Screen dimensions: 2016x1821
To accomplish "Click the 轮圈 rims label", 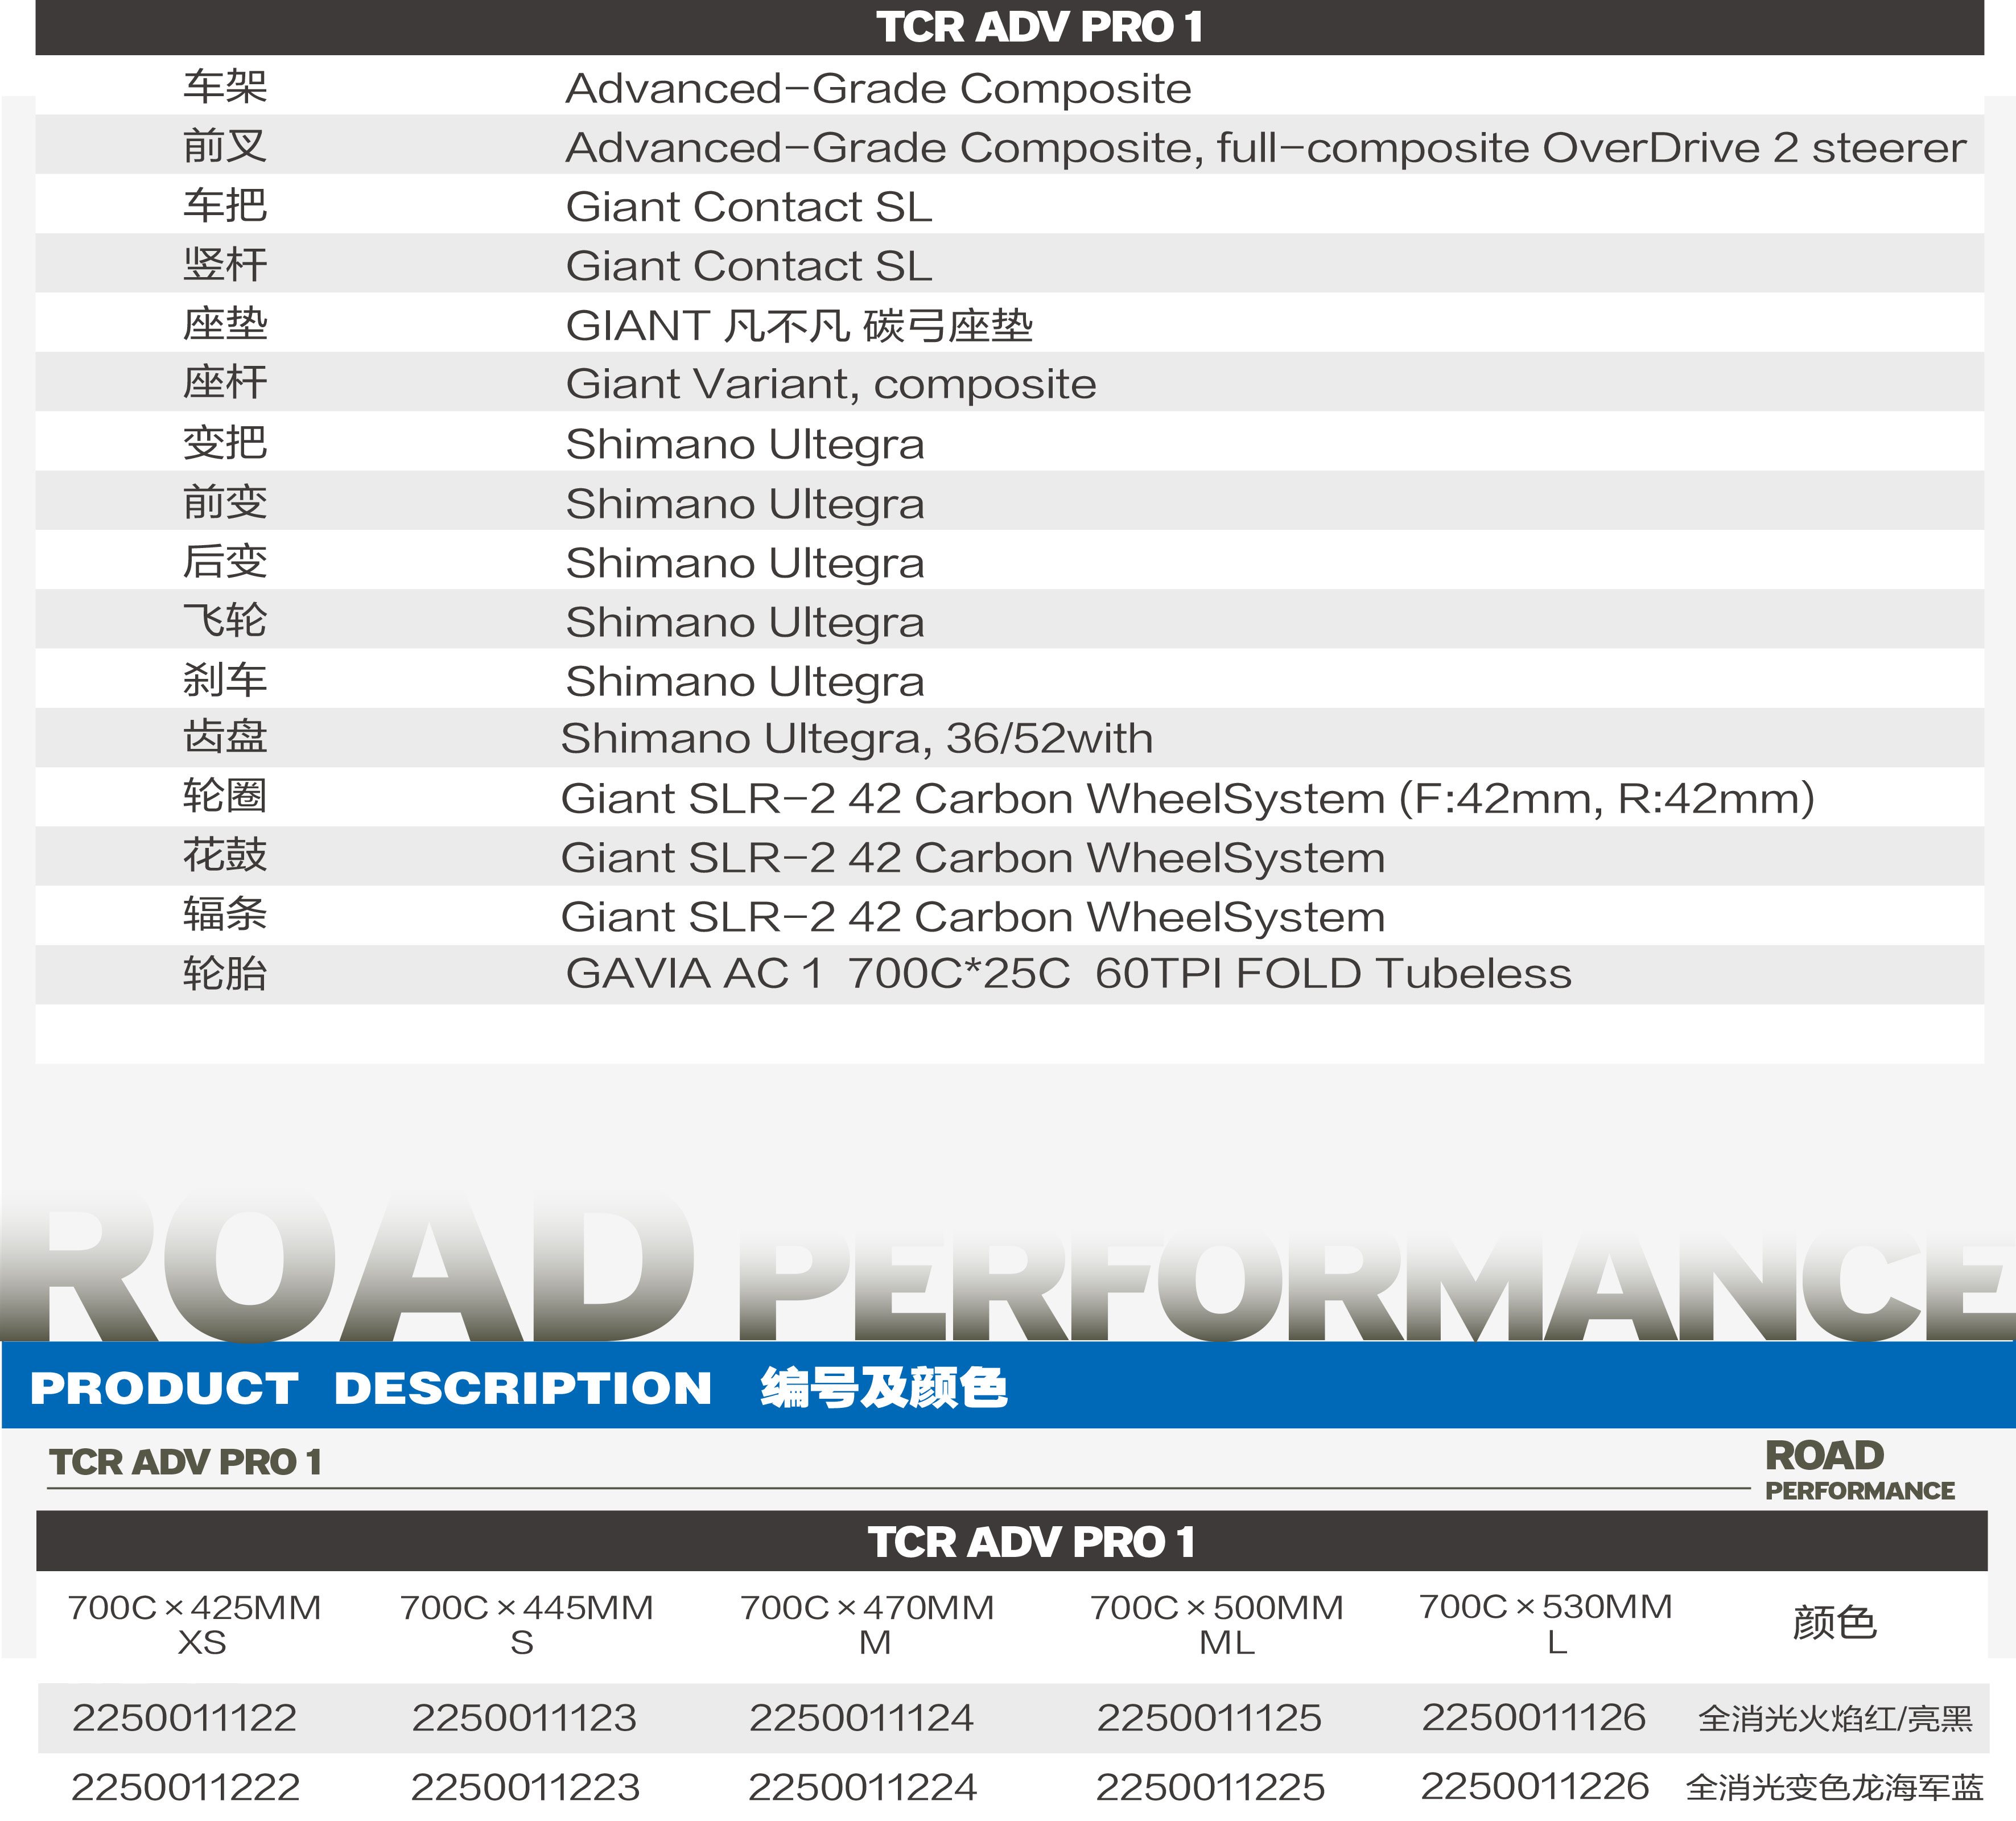I will pos(225,795).
